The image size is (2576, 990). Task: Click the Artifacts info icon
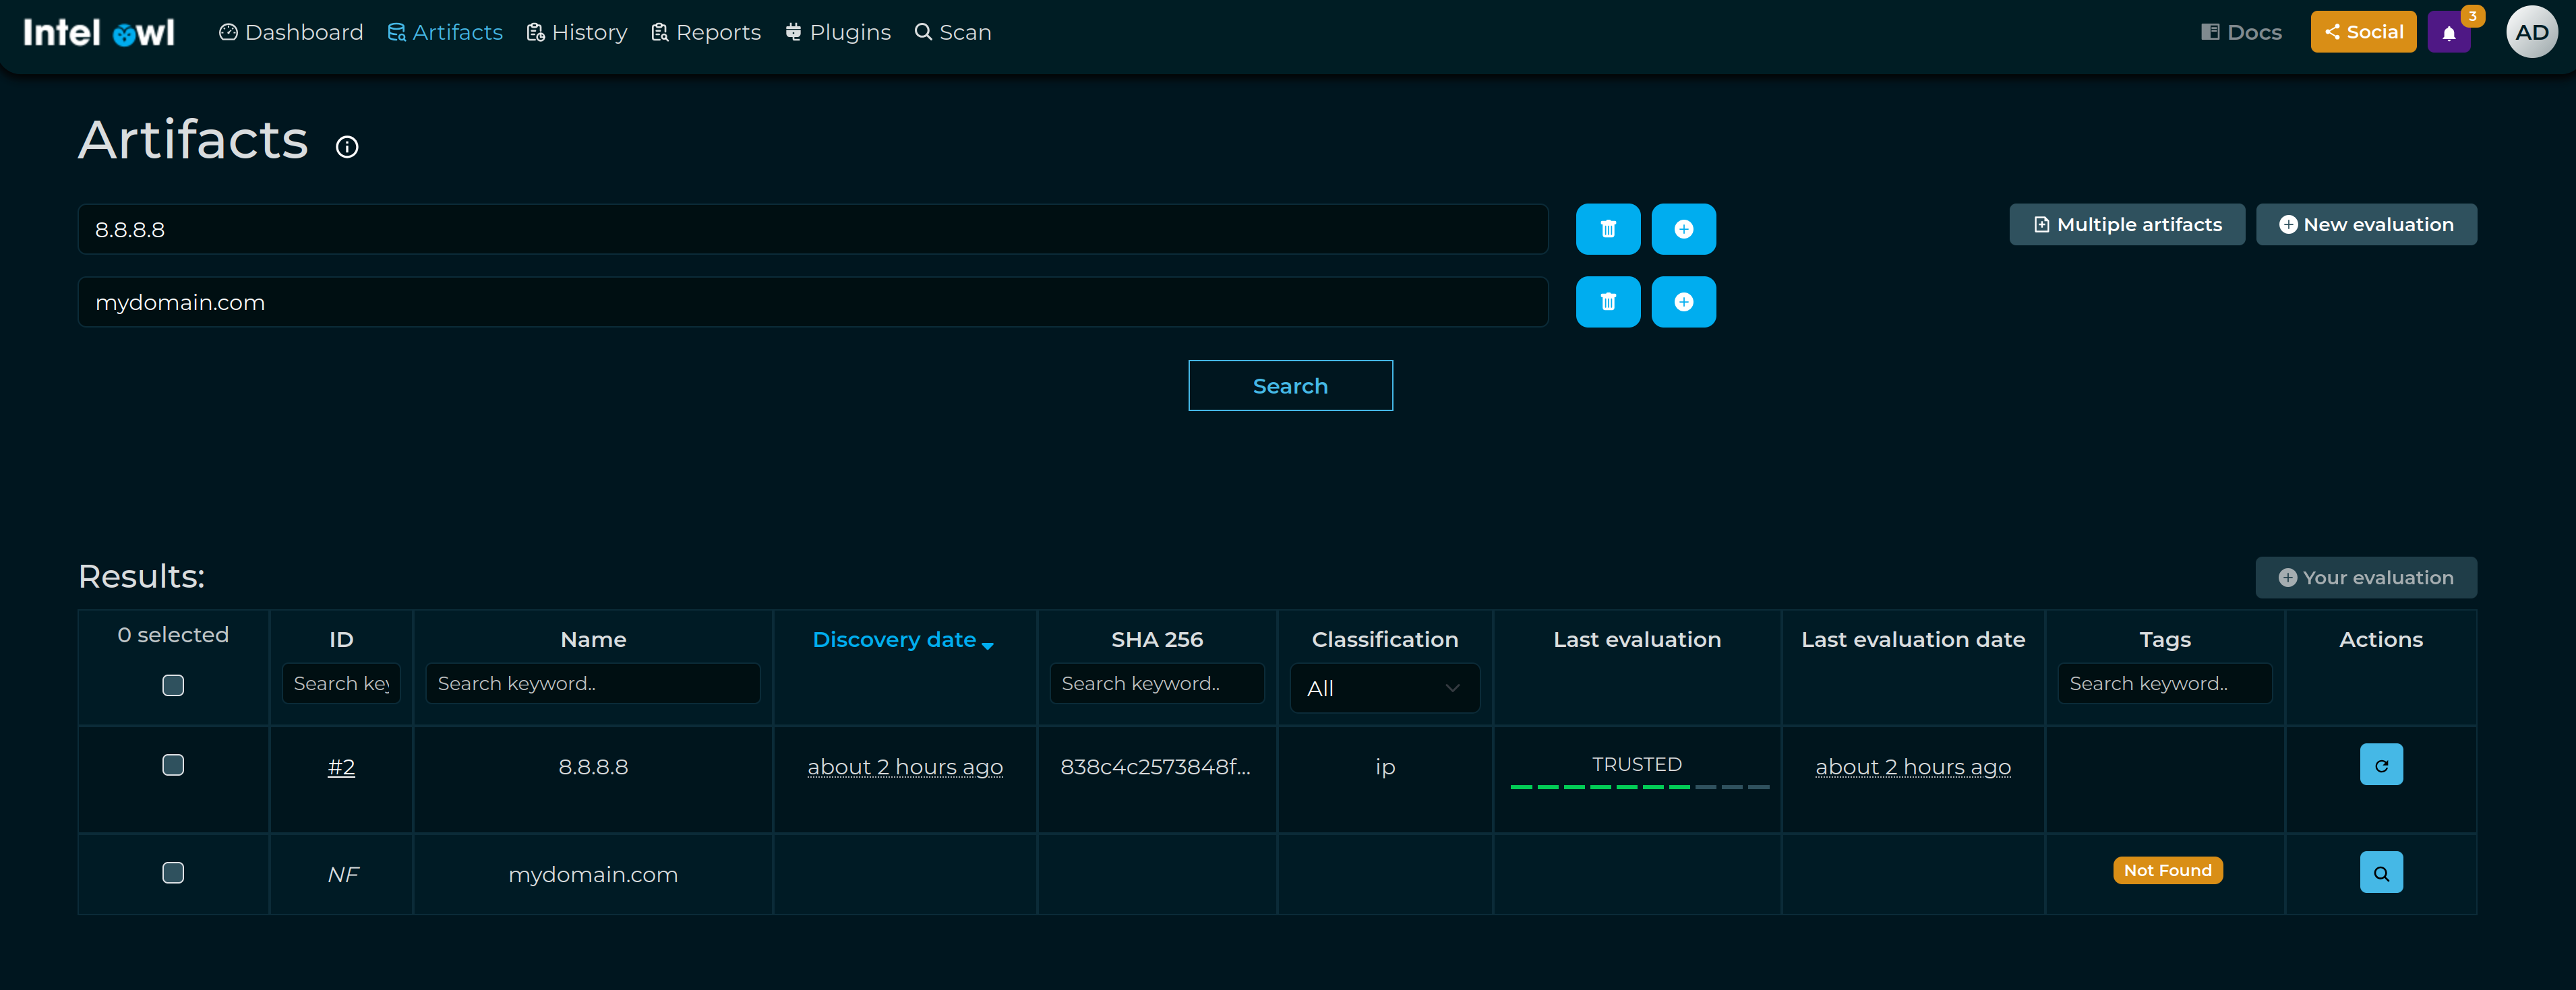347,147
